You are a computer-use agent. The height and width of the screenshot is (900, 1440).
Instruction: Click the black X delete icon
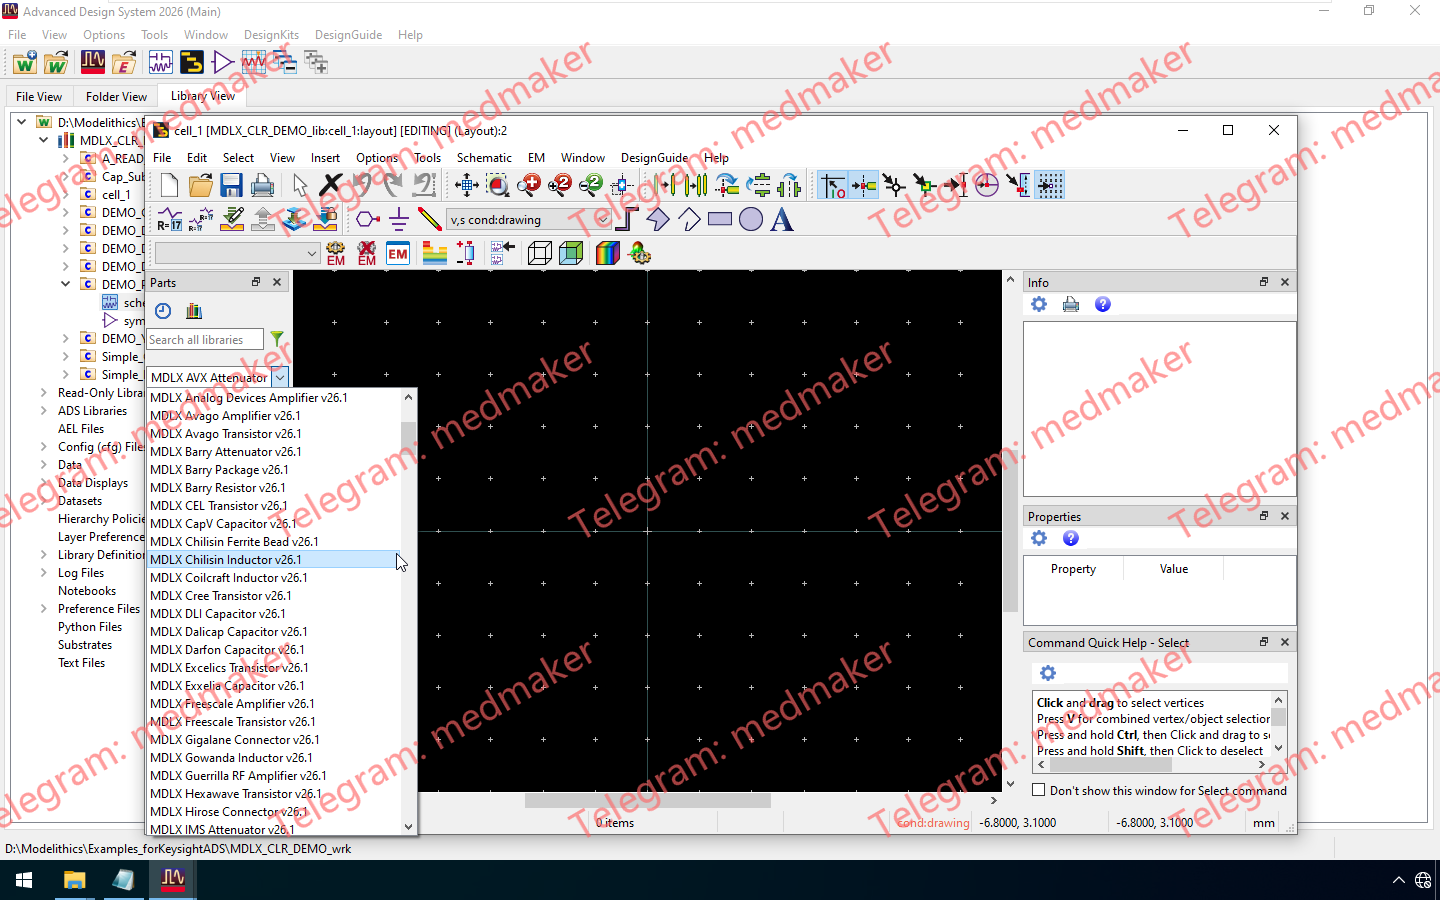click(x=331, y=185)
